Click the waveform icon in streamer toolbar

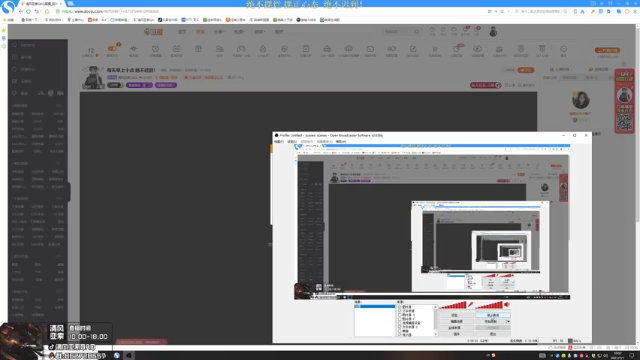133,49
